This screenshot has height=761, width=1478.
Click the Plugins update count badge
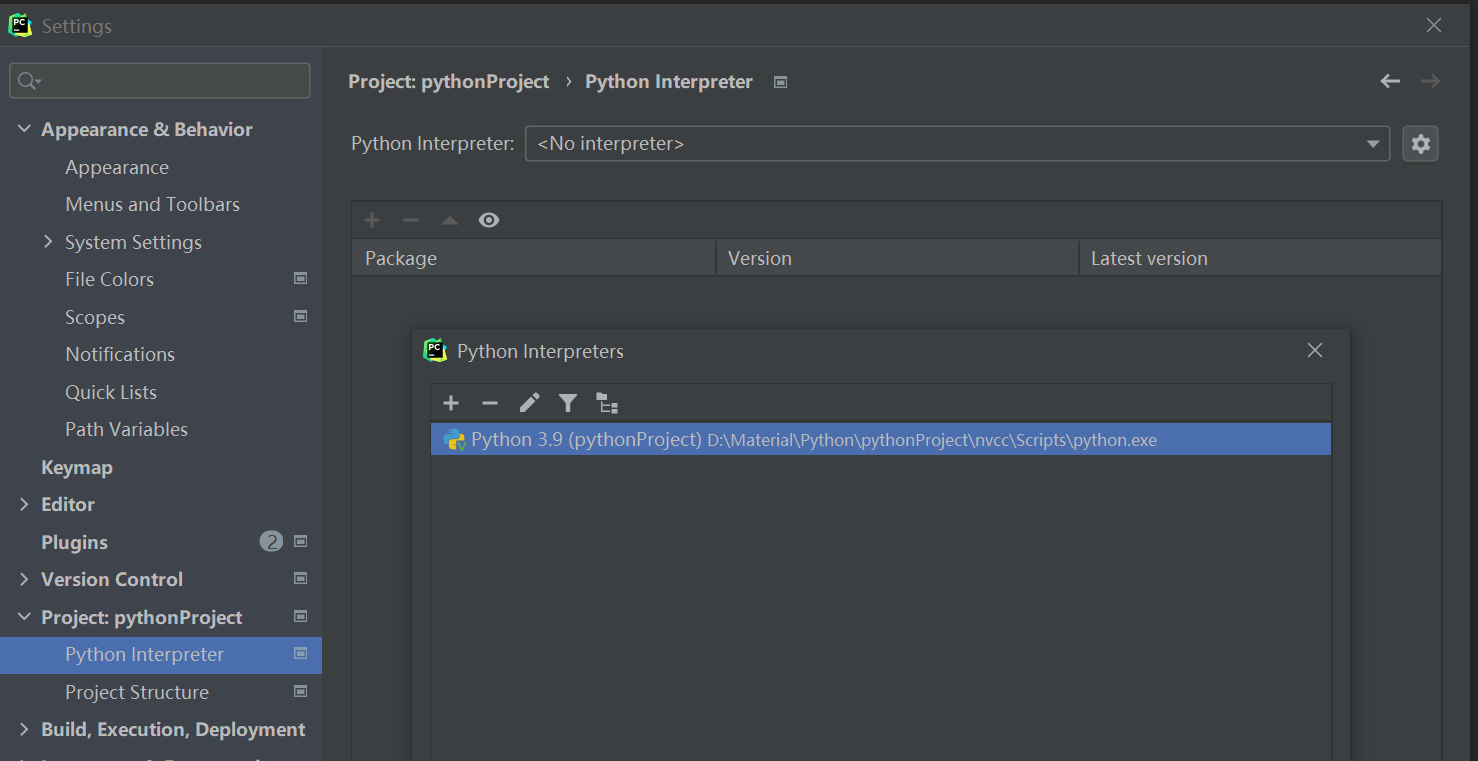tap(271, 541)
